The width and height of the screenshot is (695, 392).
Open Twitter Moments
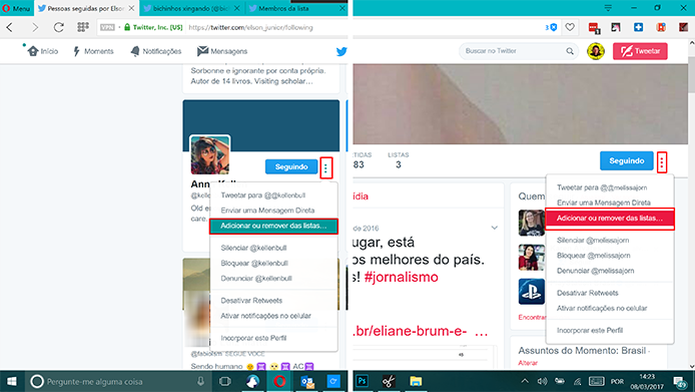(93, 51)
